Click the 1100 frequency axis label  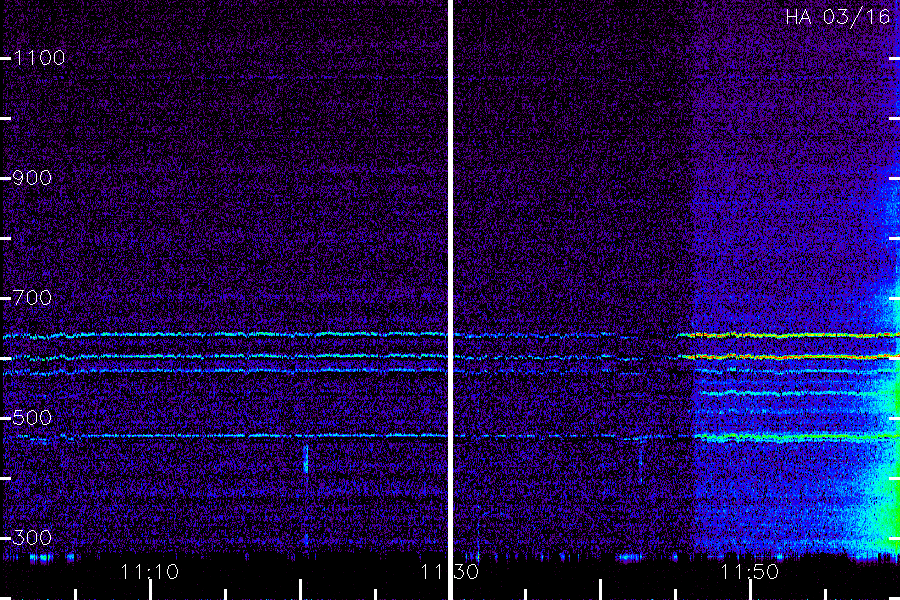39,58
